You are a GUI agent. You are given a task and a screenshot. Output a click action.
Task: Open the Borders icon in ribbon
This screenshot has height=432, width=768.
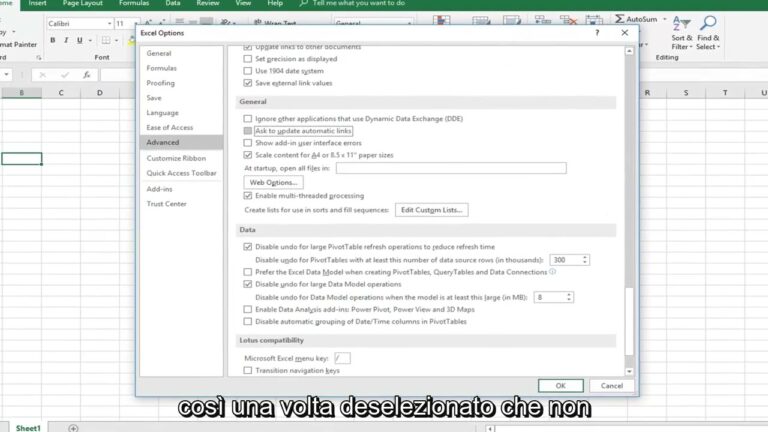point(106,40)
